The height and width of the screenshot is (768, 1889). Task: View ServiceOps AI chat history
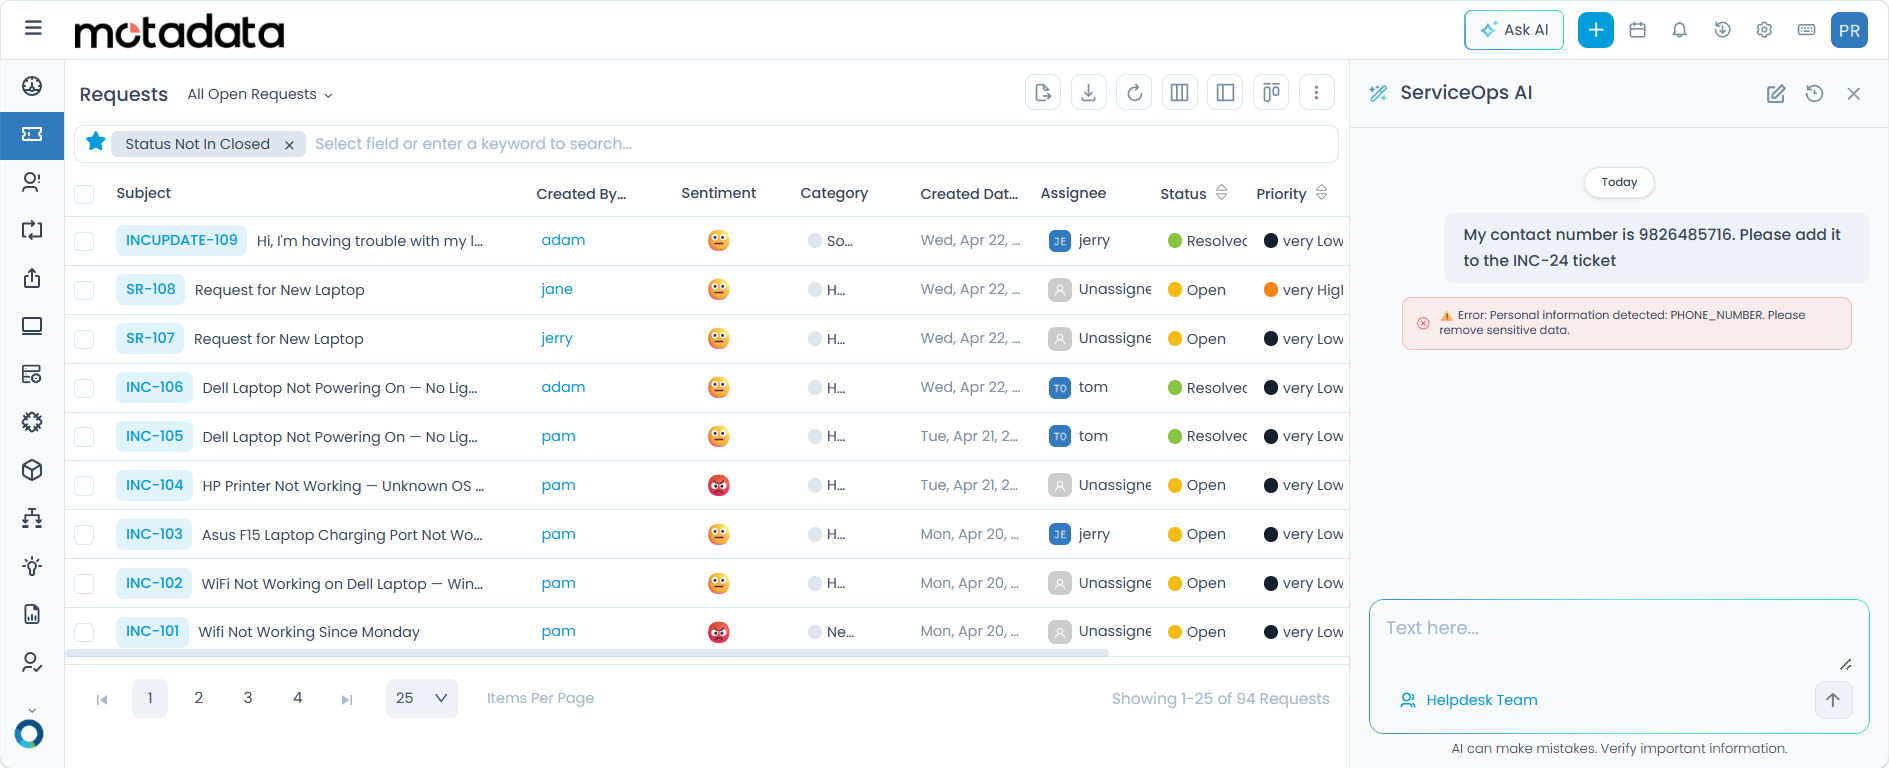(1814, 94)
